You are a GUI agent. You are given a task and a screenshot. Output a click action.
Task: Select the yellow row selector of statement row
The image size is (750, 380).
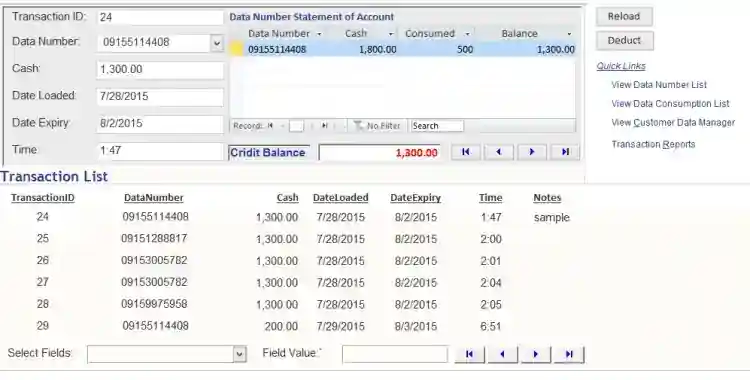click(x=237, y=49)
